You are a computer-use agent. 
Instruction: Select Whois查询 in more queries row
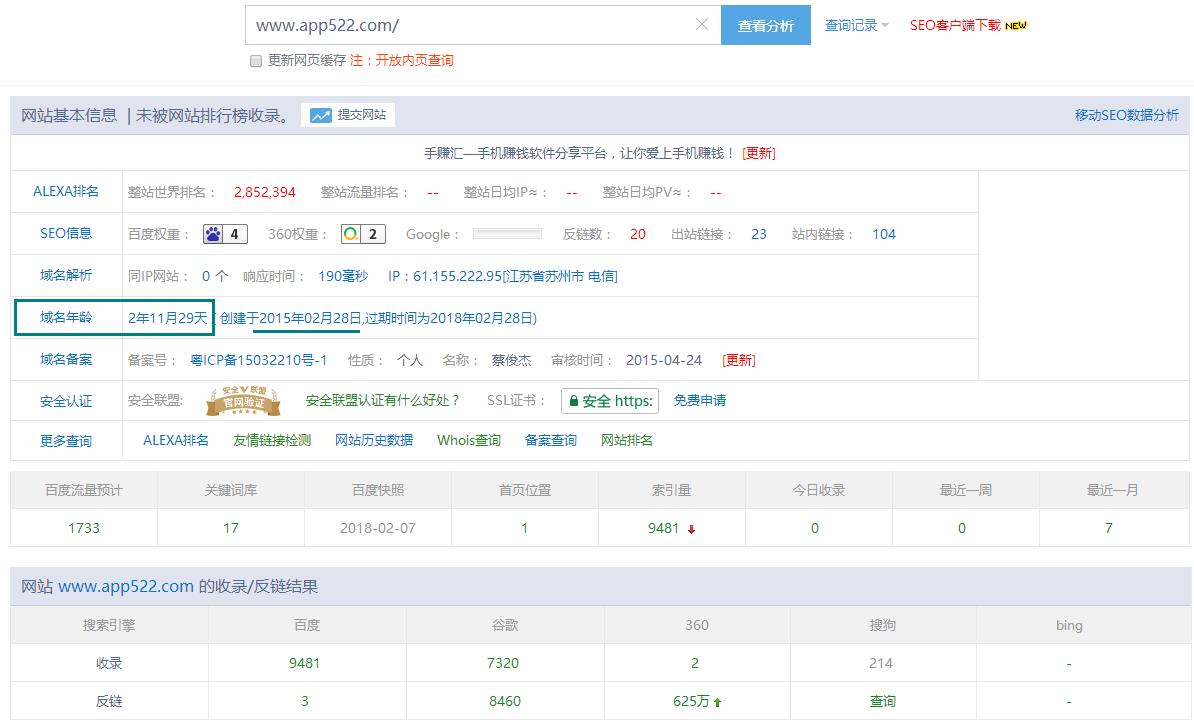click(x=469, y=440)
